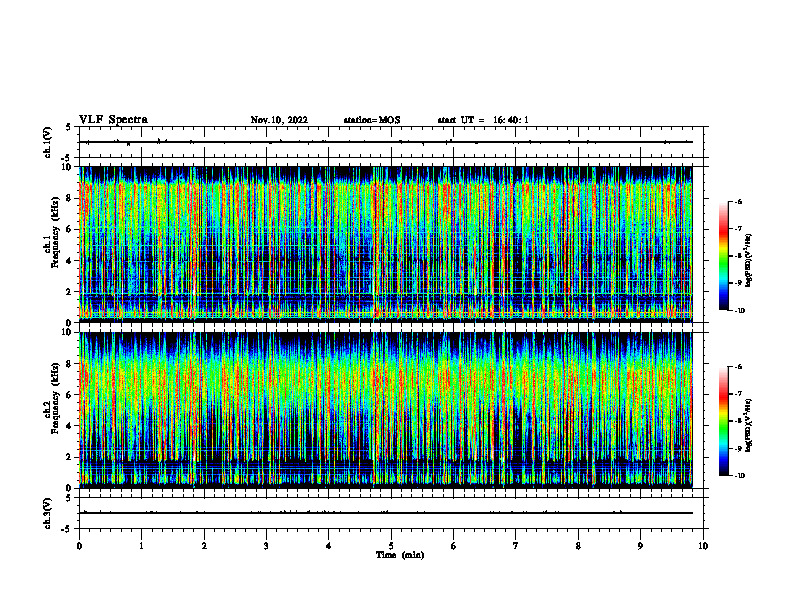Click time axis tick label "10"

point(703,546)
